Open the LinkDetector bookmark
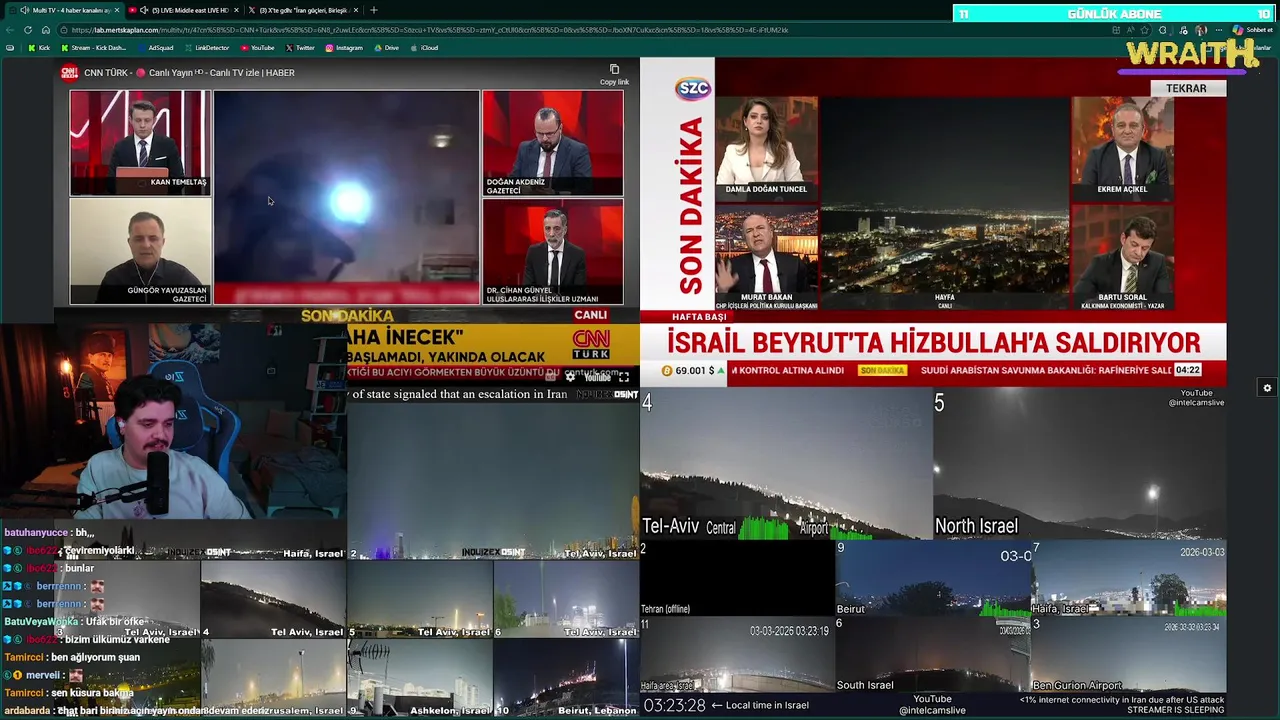Image resolution: width=1280 pixels, height=720 pixels. point(206,48)
